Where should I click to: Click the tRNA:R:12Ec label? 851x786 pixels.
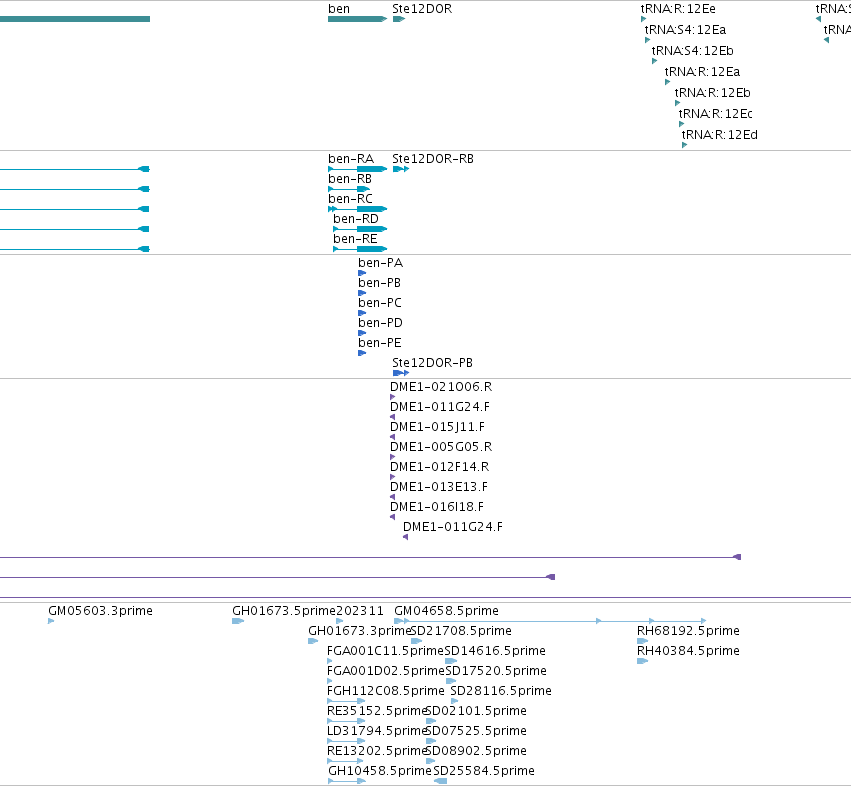(715, 113)
